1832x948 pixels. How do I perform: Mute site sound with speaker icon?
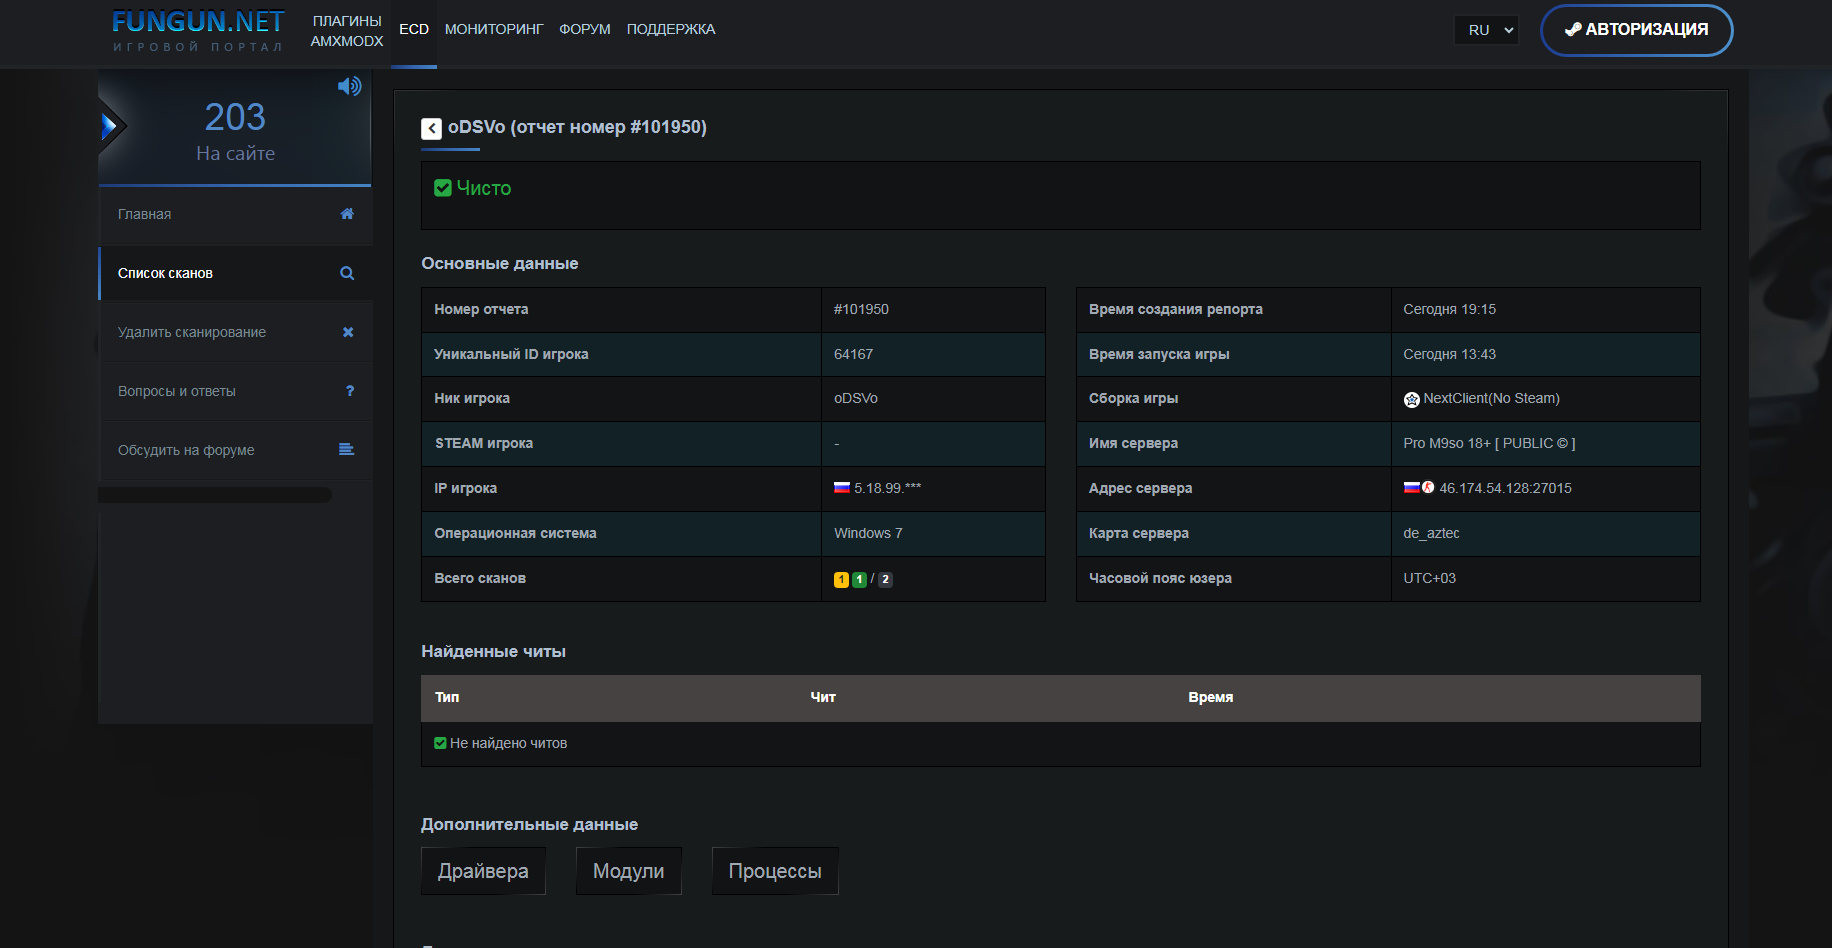tap(349, 86)
